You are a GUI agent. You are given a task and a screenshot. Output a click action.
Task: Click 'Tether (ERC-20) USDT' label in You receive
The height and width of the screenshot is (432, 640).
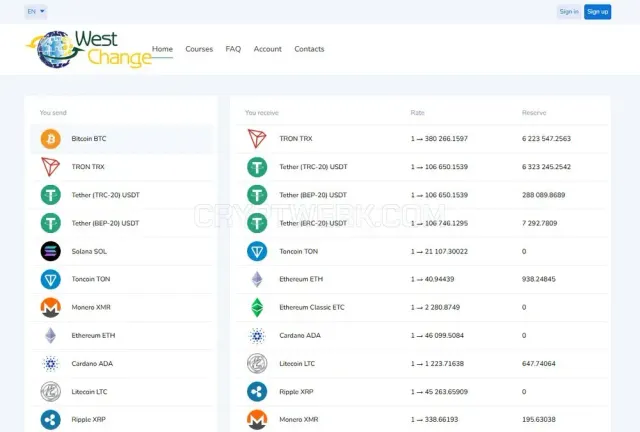(313, 223)
